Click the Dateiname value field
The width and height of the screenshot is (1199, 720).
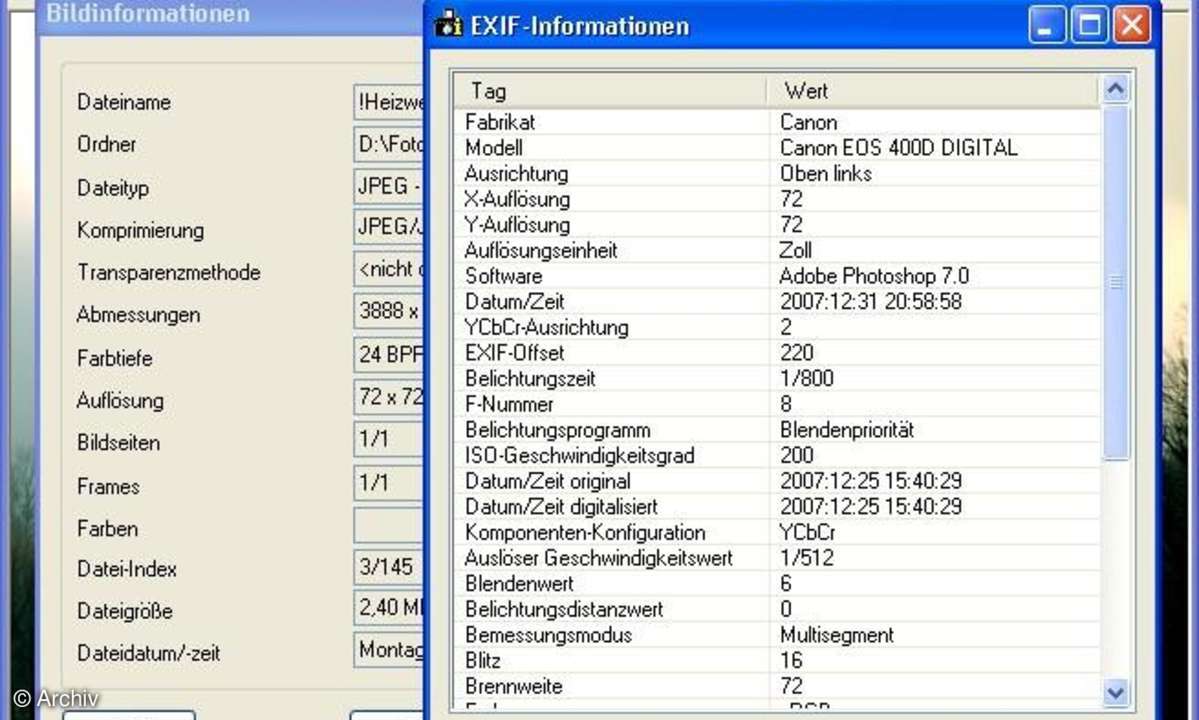(x=389, y=102)
